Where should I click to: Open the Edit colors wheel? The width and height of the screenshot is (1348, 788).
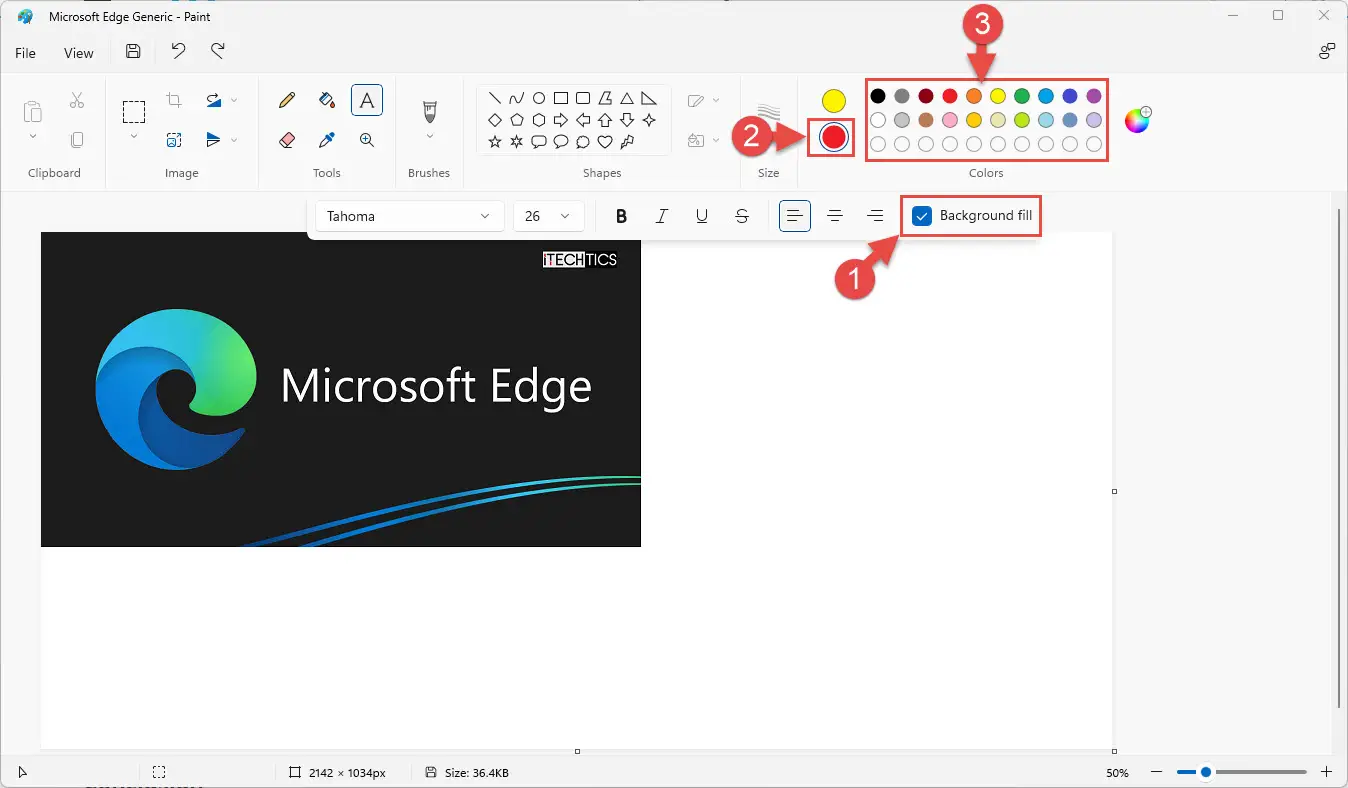pyautogui.click(x=1138, y=120)
